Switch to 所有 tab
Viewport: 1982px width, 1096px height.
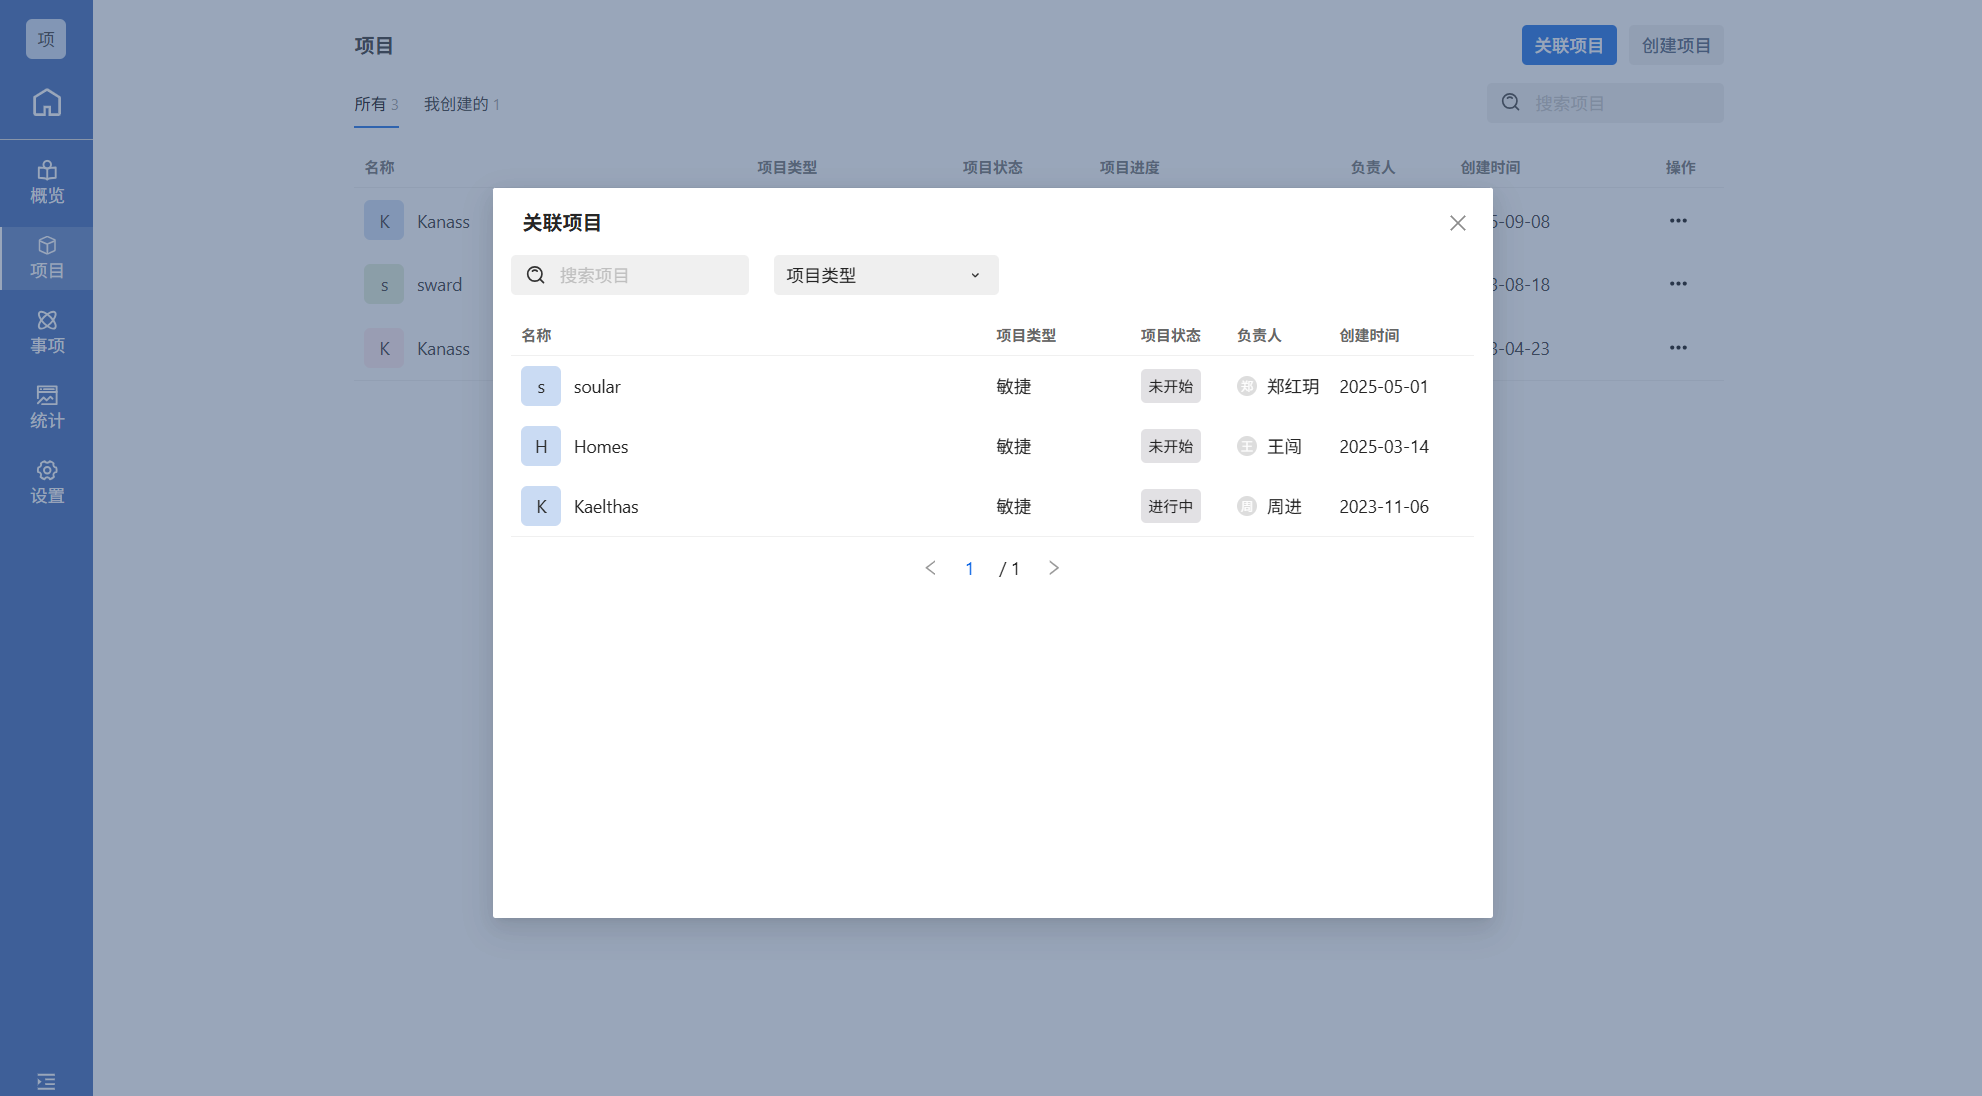pos(375,104)
